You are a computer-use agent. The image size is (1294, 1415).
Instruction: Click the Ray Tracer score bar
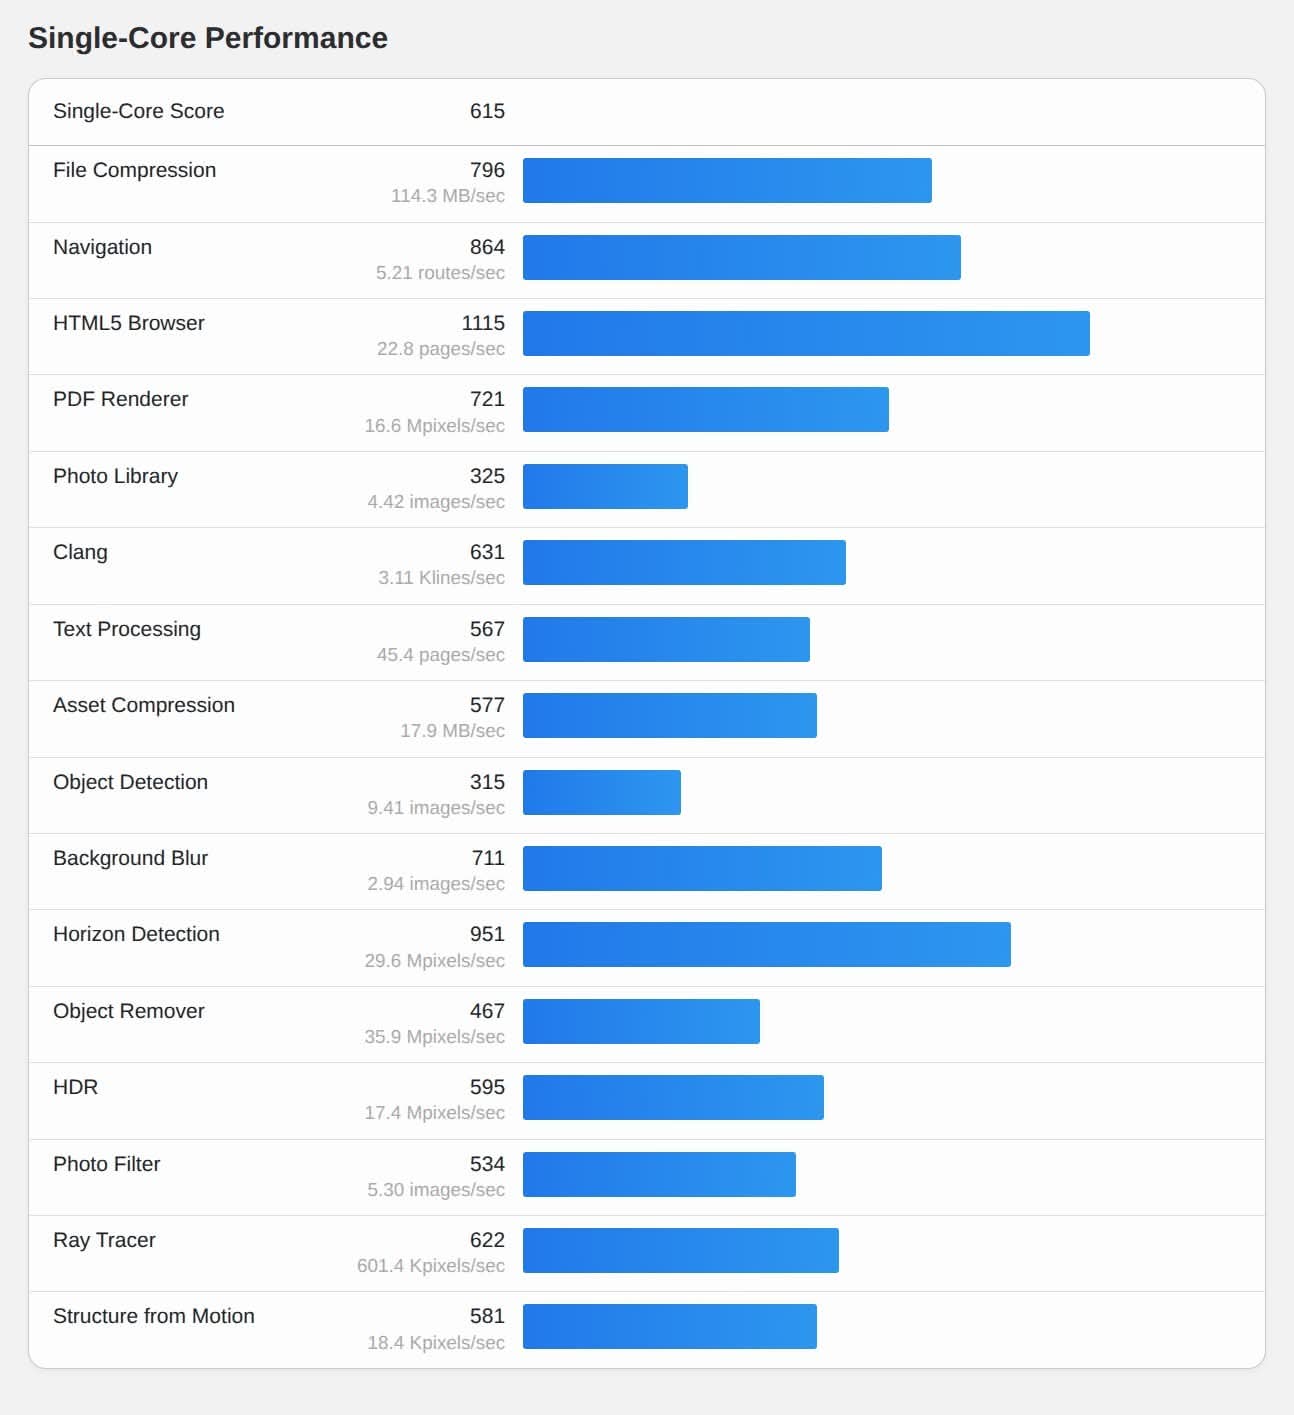coord(680,1250)
